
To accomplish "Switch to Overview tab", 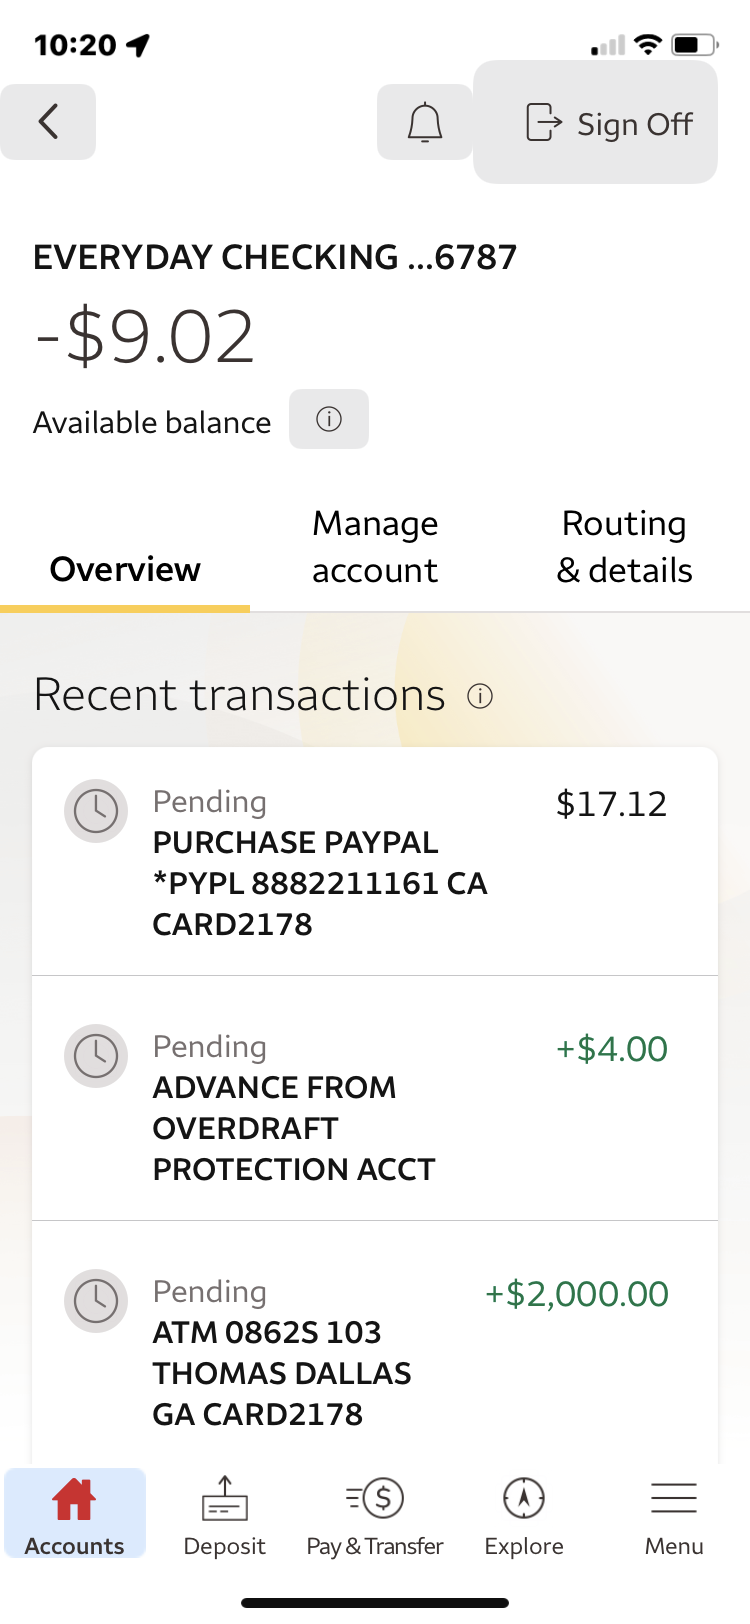I will click(125, 569).
